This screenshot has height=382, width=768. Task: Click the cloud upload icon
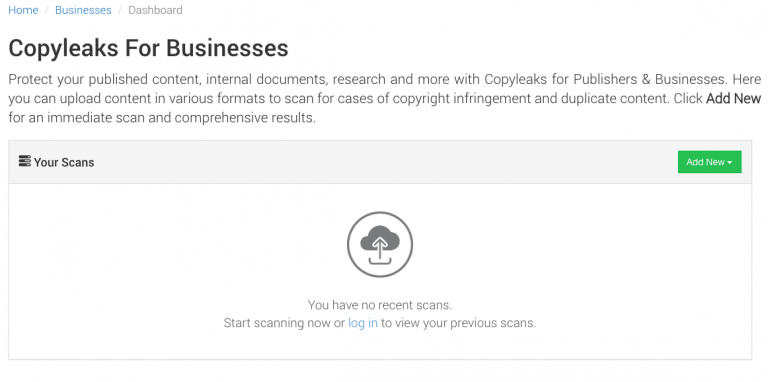(380, 244)
